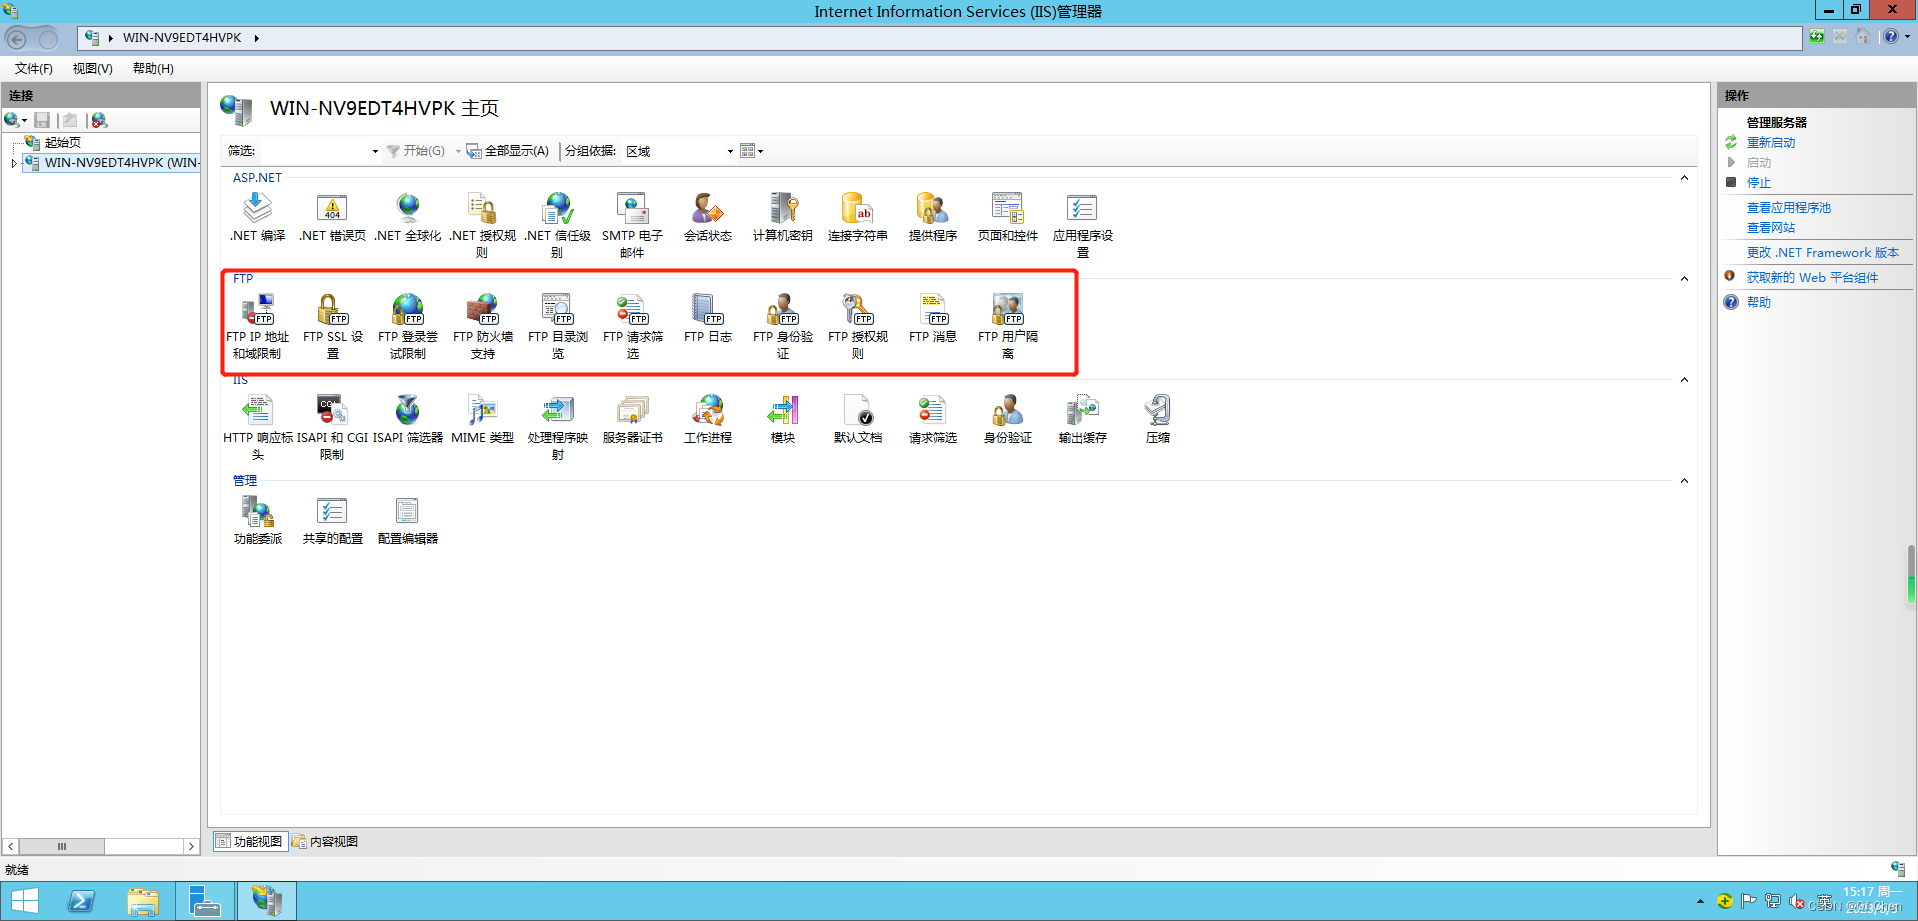Image resolution: width=1918 pixels, height=921 pixels.
Task: Open 配置编辑器 feature
Action: (408, 520)
